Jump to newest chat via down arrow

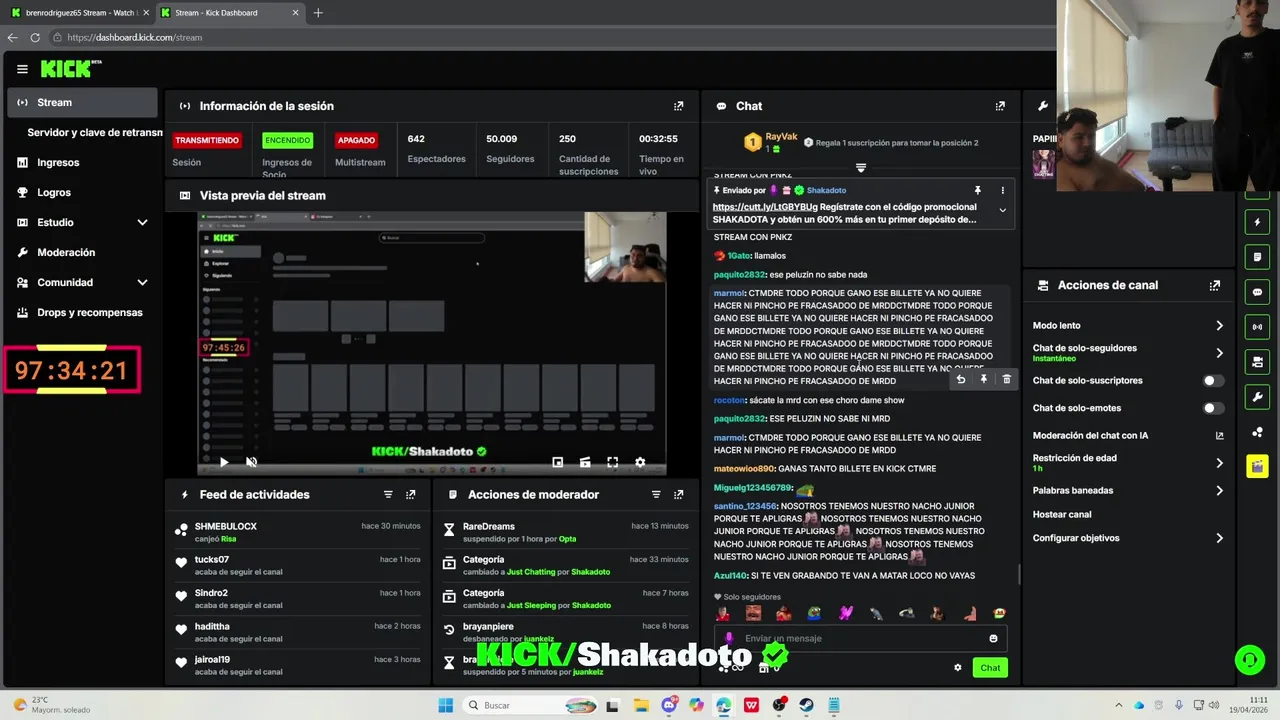[x=860, y=168]
